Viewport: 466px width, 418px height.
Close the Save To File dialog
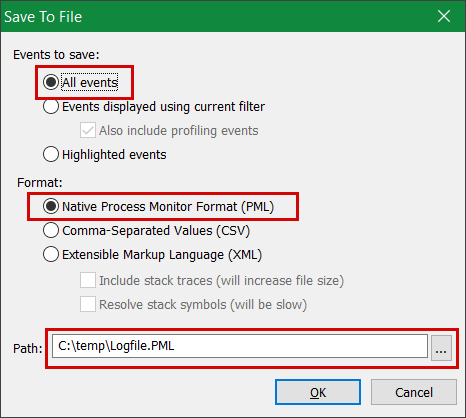coord(444,16)
